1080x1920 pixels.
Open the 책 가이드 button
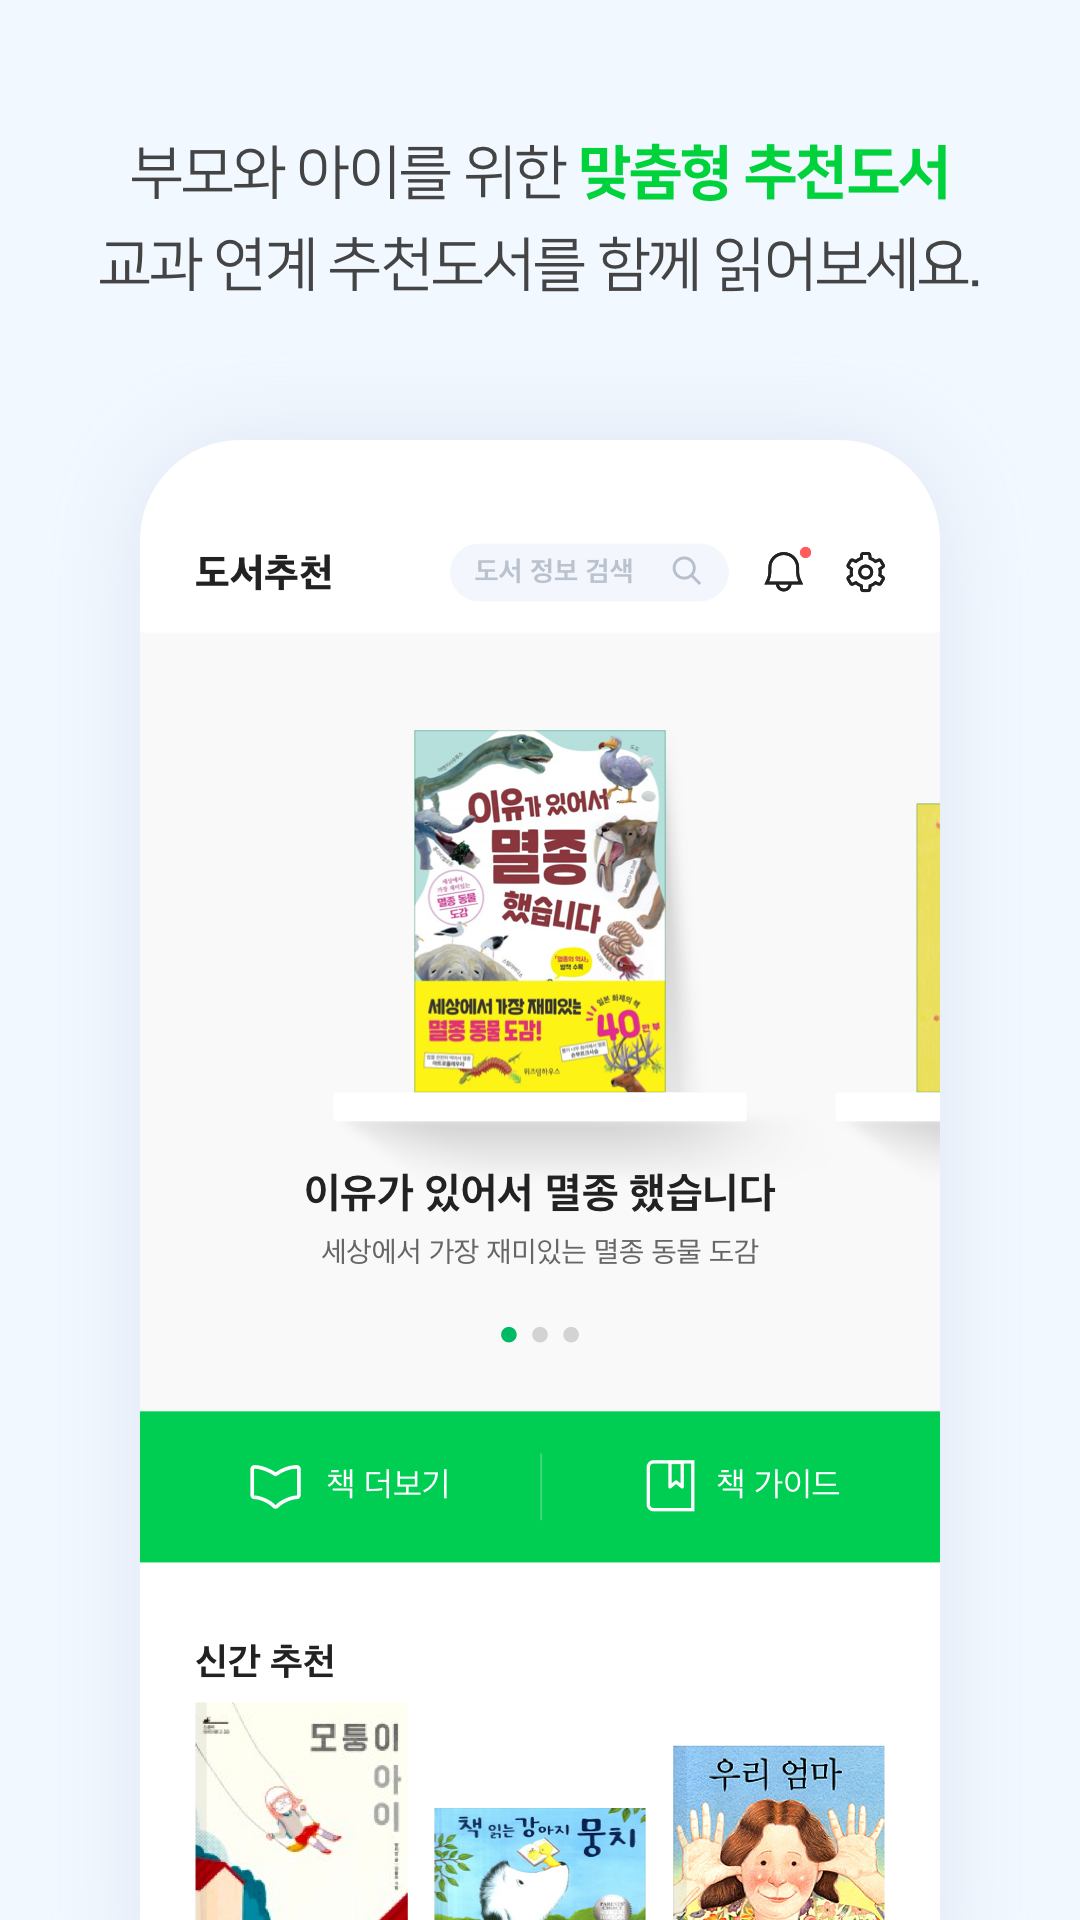741,1486
